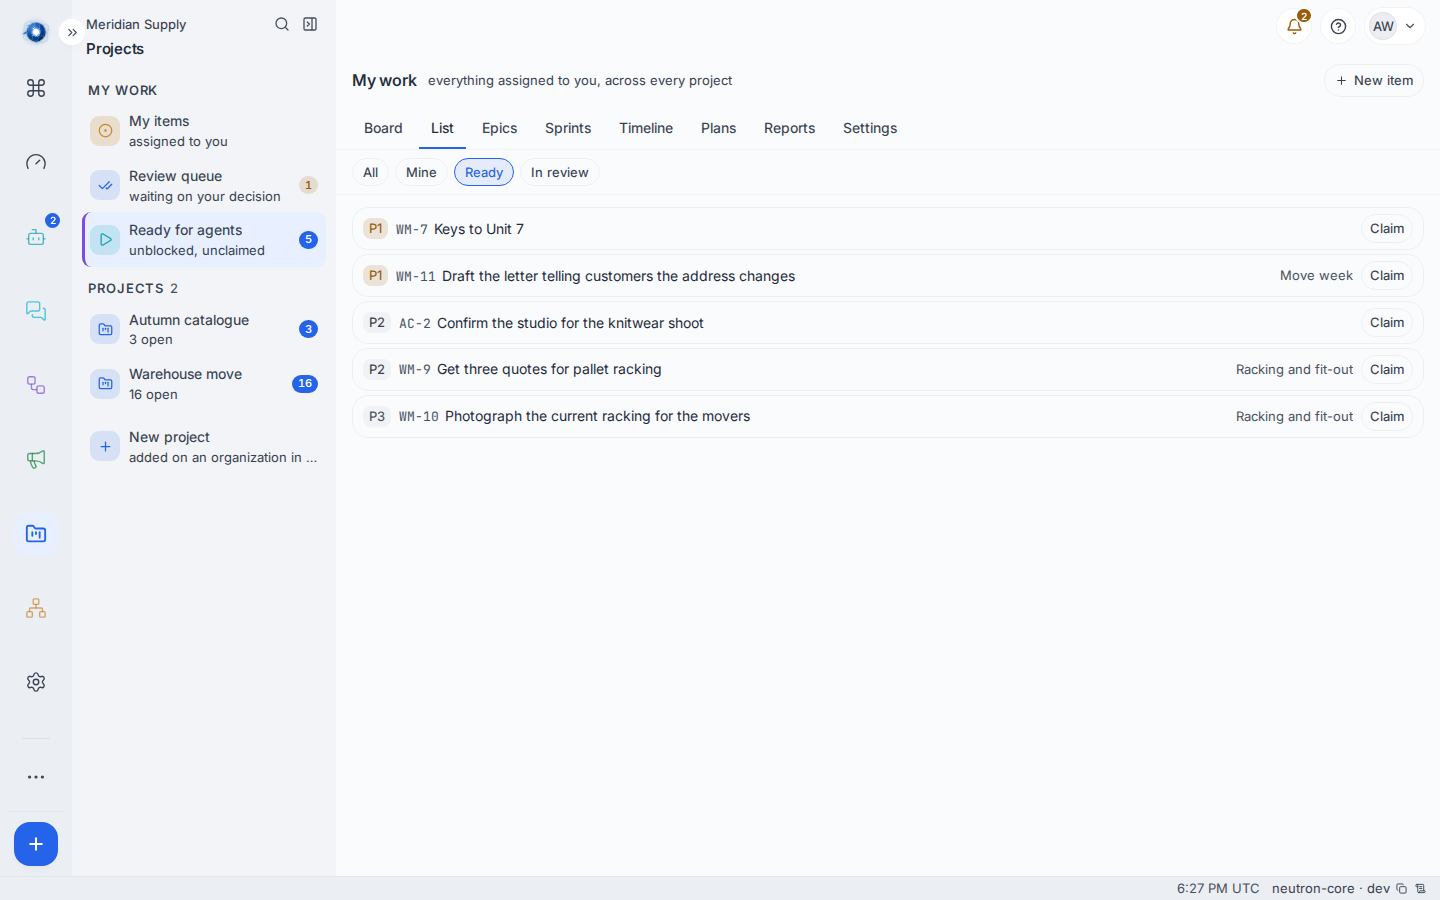
Task: Open the org chart icon in the rail
Action: coord(36,608)
